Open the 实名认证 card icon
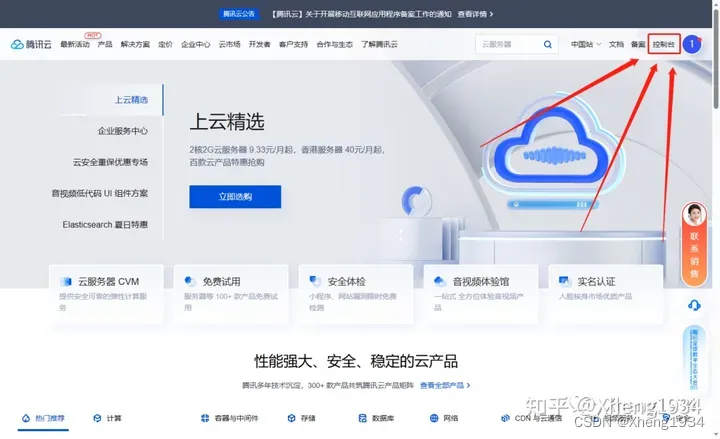The height and width of the screenshot is (439, 720). point(565,281)
